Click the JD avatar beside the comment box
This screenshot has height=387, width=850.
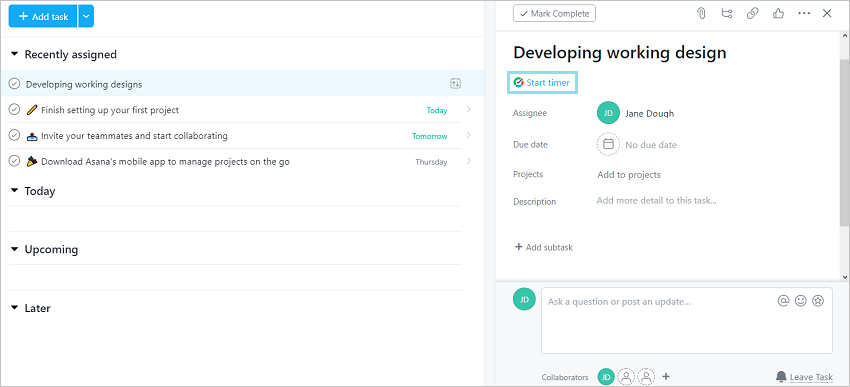pos(524,299)
